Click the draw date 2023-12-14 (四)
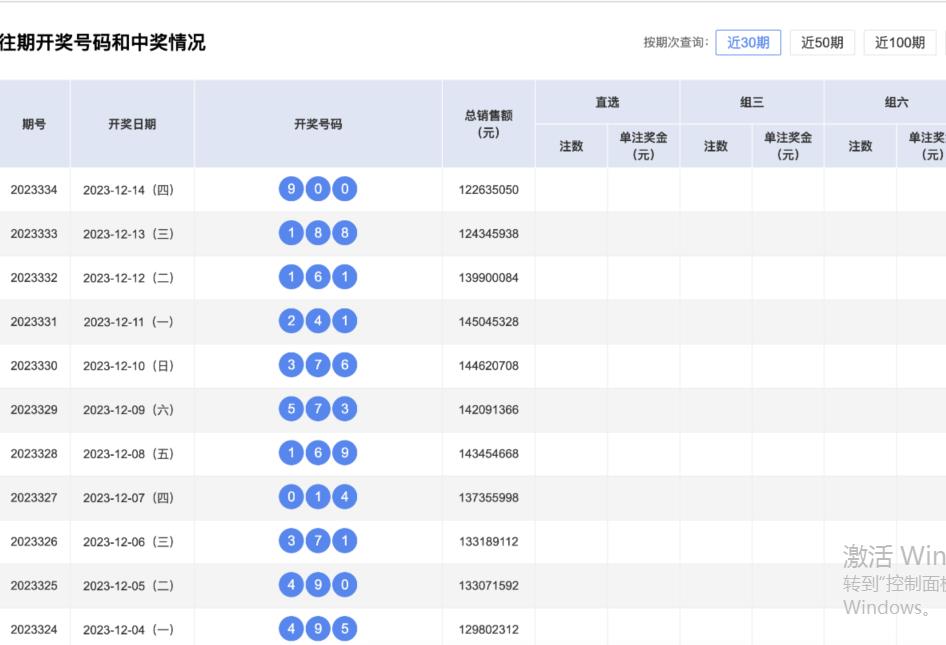This screenshot has width=946, height=645. [x=129, y=190]
